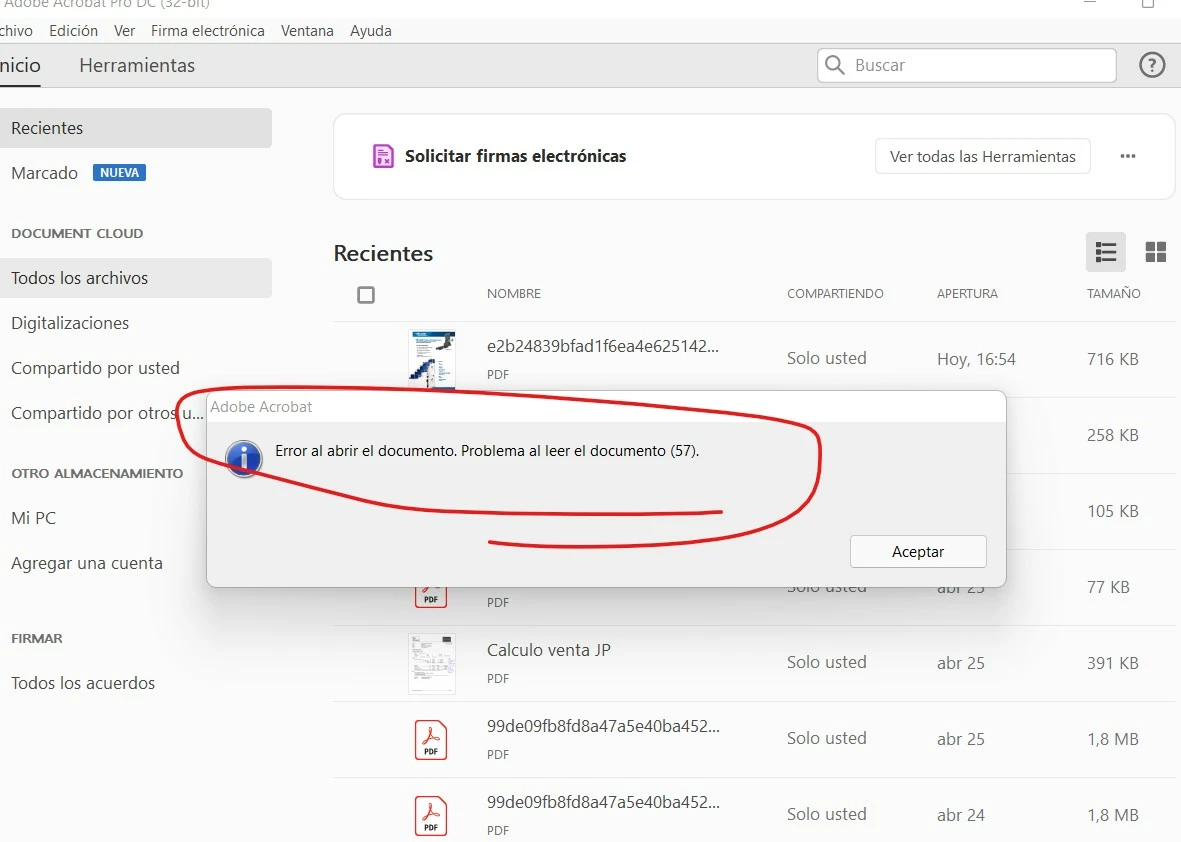Sort by the COMPARTIENDO column header
The image size is (1181, 842).
(835, 294)
